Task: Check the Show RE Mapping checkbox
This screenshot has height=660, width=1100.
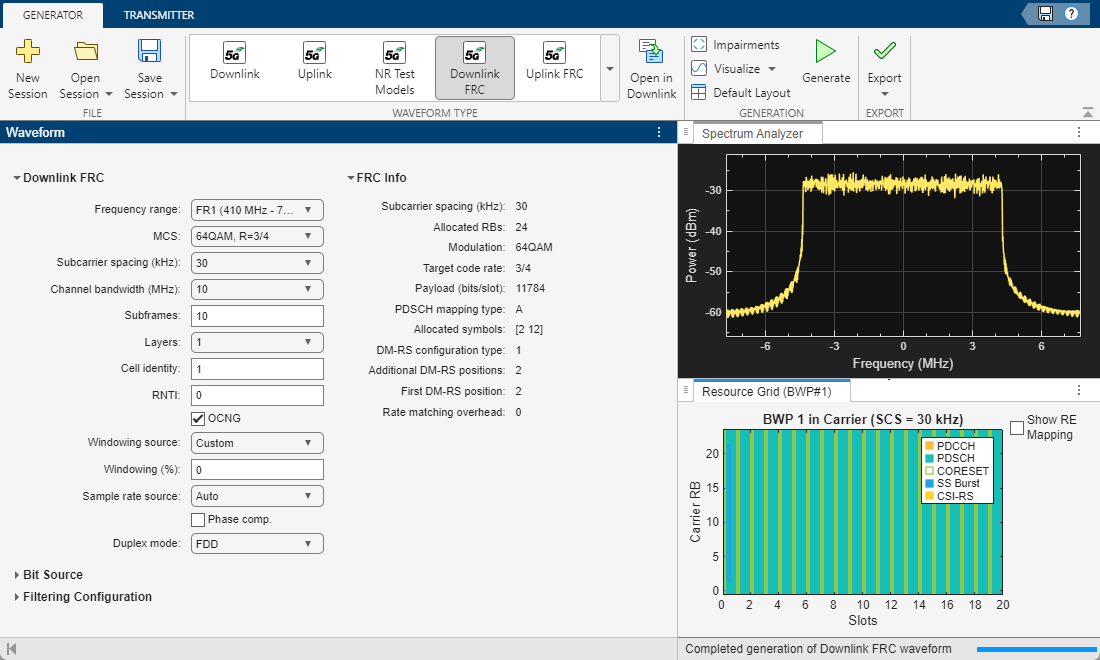Action: (1017, 428)
